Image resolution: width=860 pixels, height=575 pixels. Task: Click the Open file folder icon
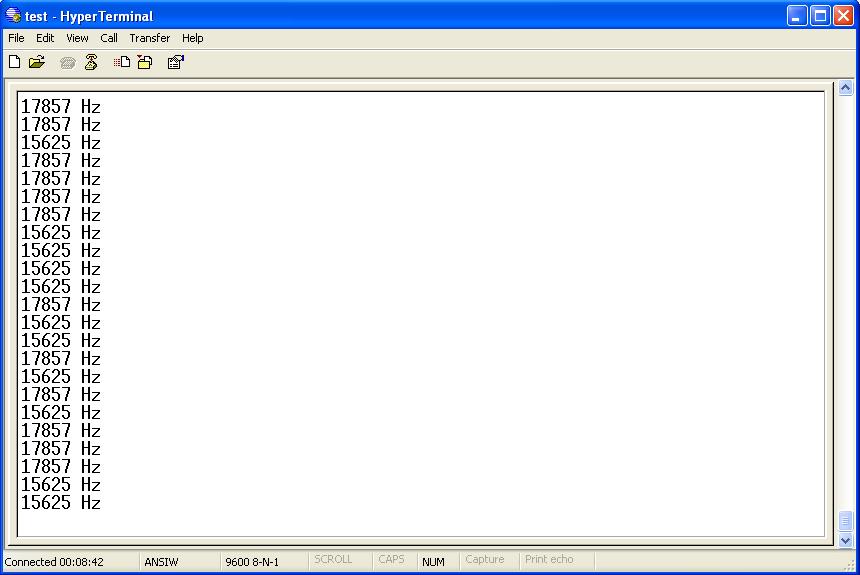click(x=37, y=62)
